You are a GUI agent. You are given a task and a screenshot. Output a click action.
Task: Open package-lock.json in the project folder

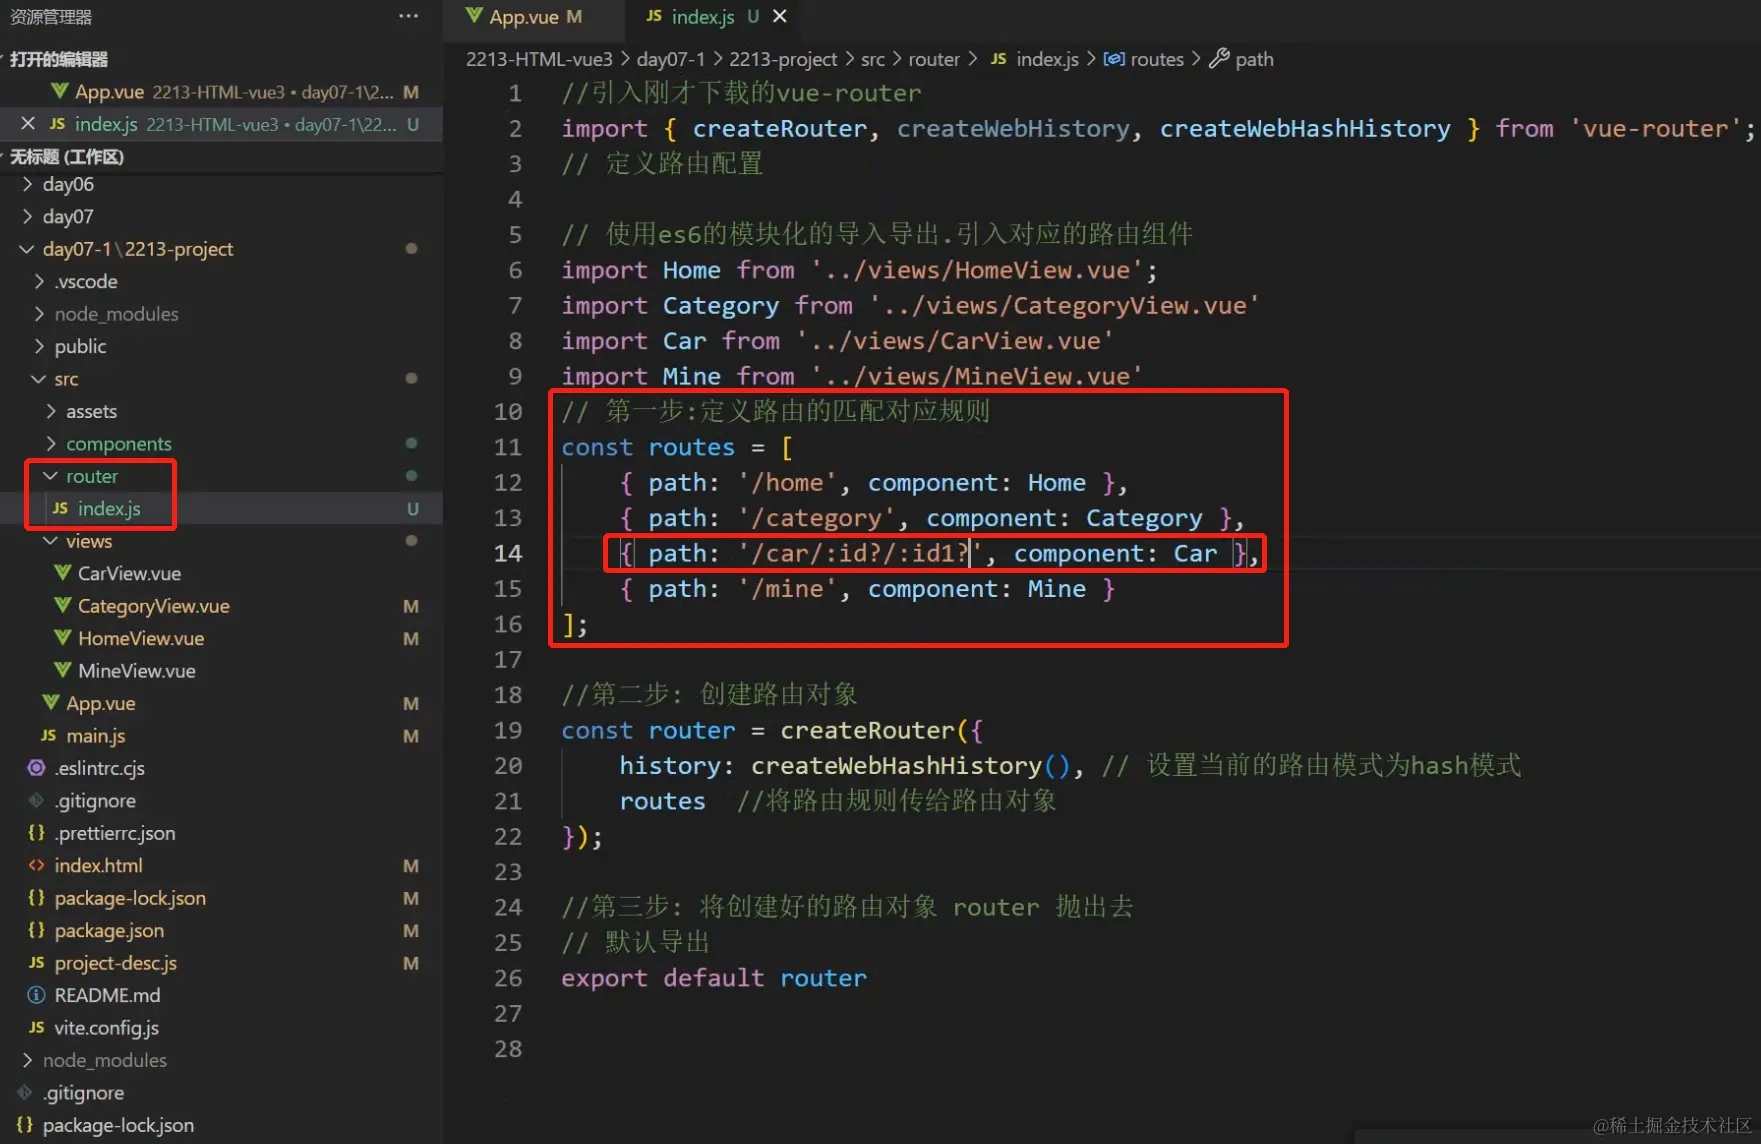[x=130, y=898]
